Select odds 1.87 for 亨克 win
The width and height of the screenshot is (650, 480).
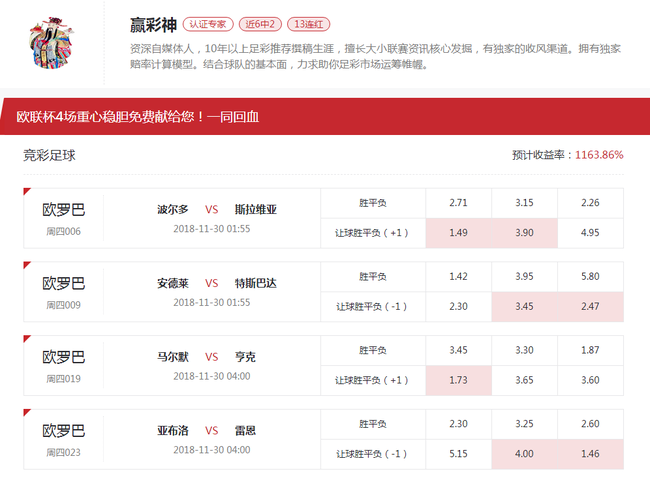pos(590,351)
